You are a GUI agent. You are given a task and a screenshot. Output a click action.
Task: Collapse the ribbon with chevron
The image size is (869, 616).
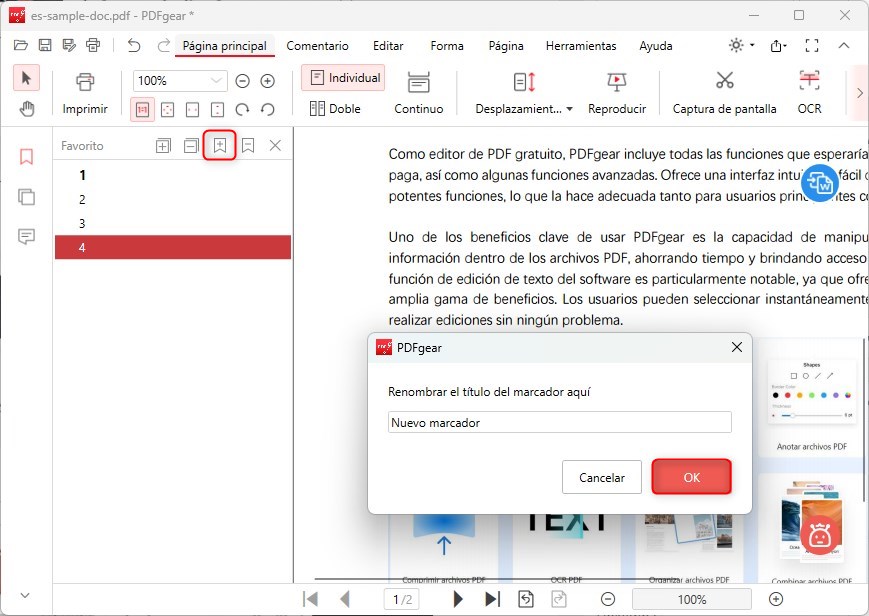[844, 45]
